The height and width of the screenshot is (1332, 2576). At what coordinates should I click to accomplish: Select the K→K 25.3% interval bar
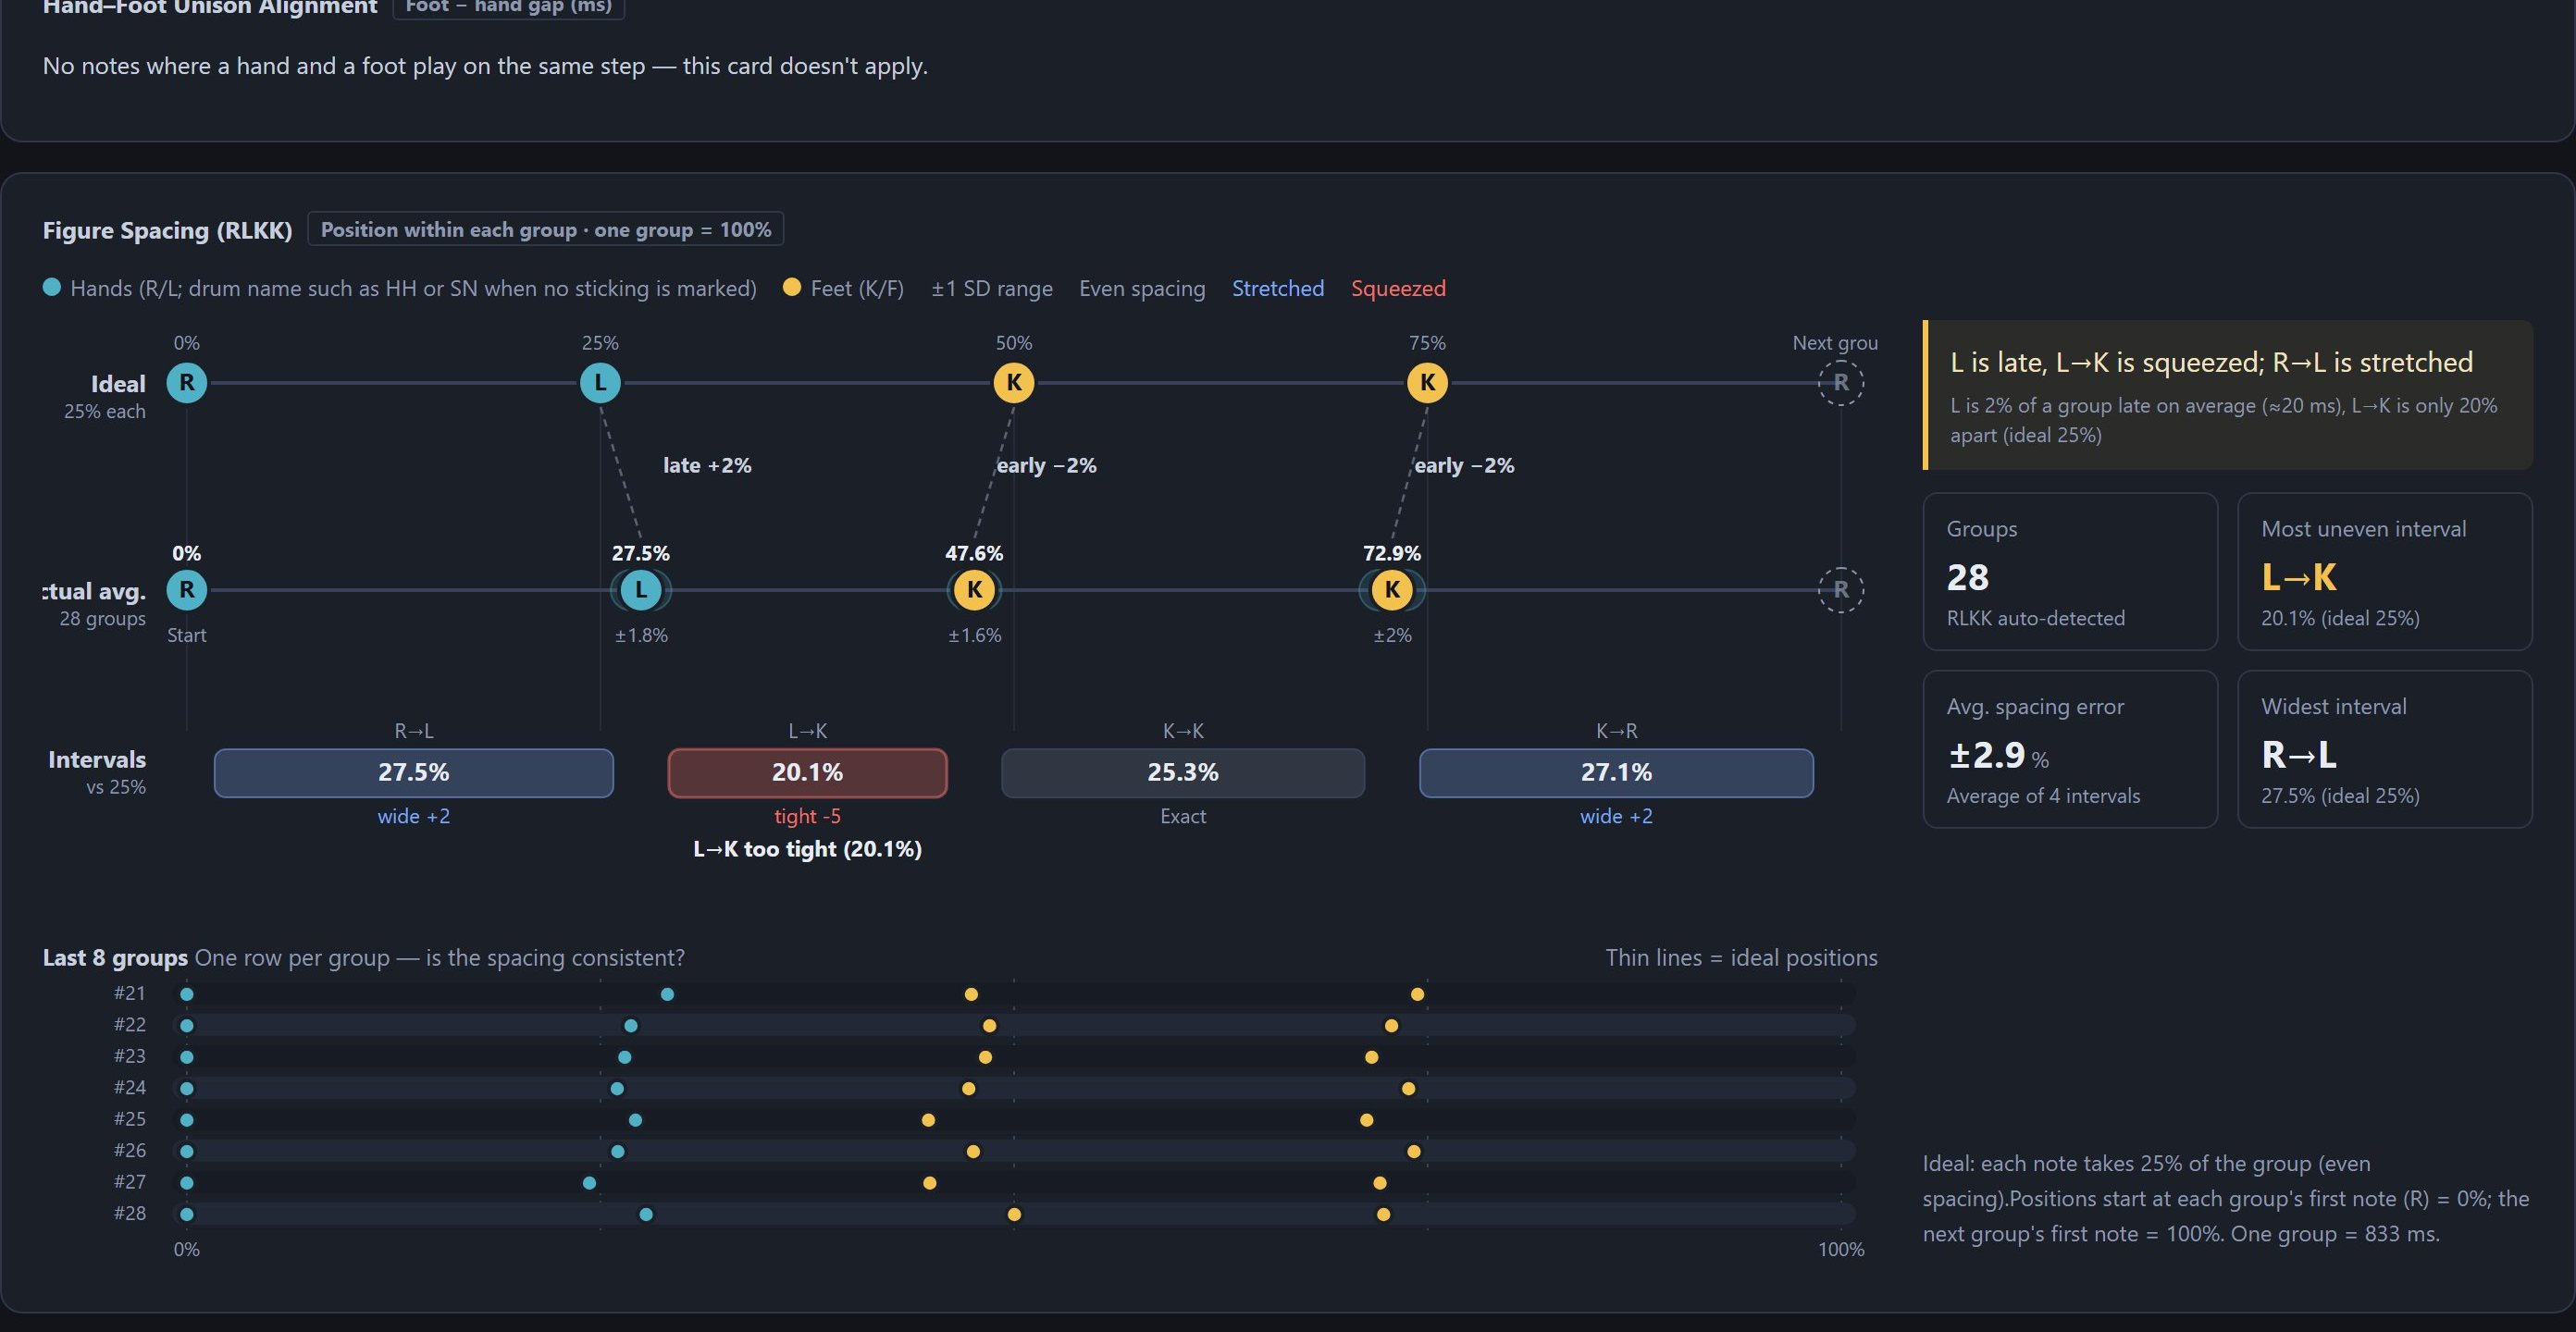(x=1183, y=773)
